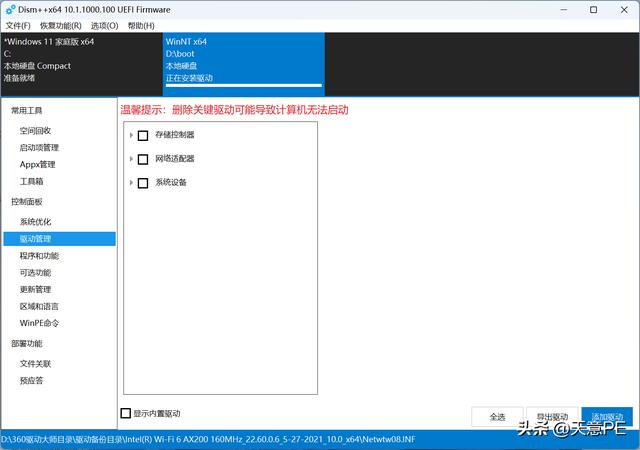Screen dimensions: 640x450
Task: Click the 控制面板 section header
Action: [x=27, y=202]
